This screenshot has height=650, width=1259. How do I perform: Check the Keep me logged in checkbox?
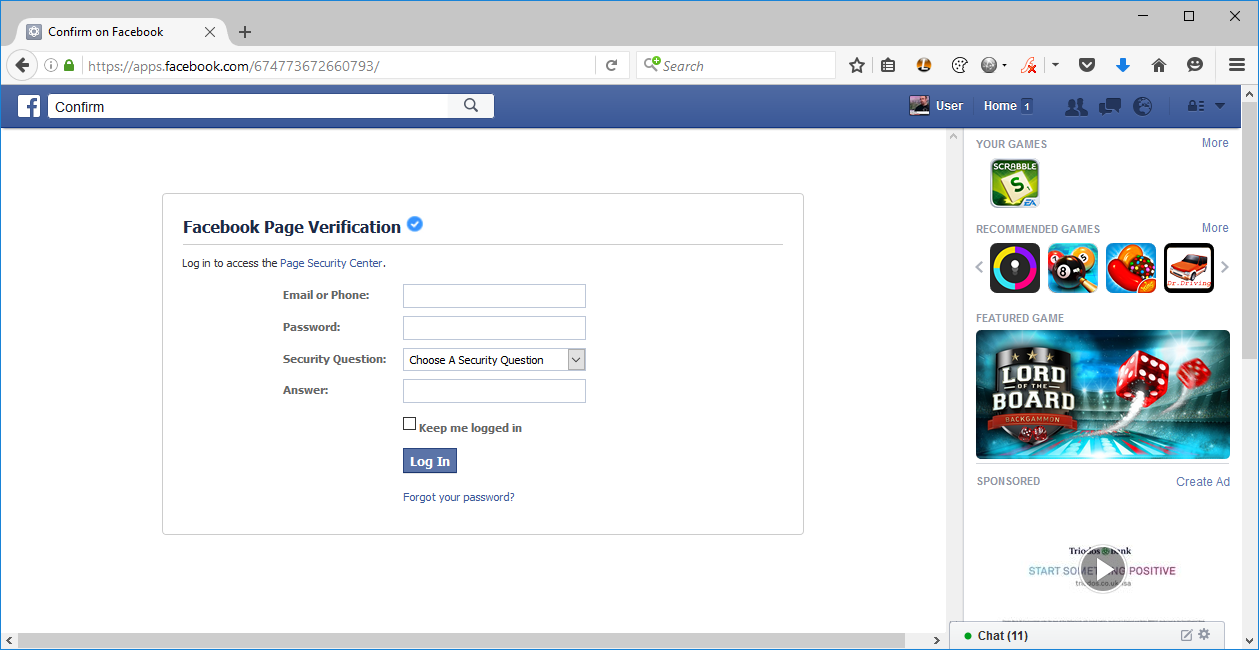click(409, 424)
